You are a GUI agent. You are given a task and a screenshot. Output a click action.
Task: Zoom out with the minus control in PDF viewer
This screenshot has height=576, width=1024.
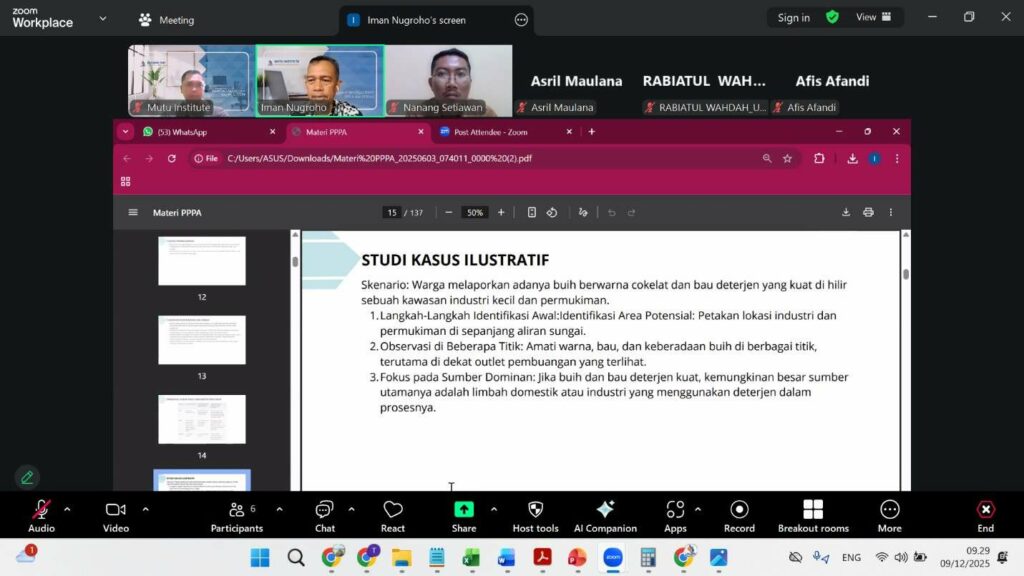[x=448, y=212]
